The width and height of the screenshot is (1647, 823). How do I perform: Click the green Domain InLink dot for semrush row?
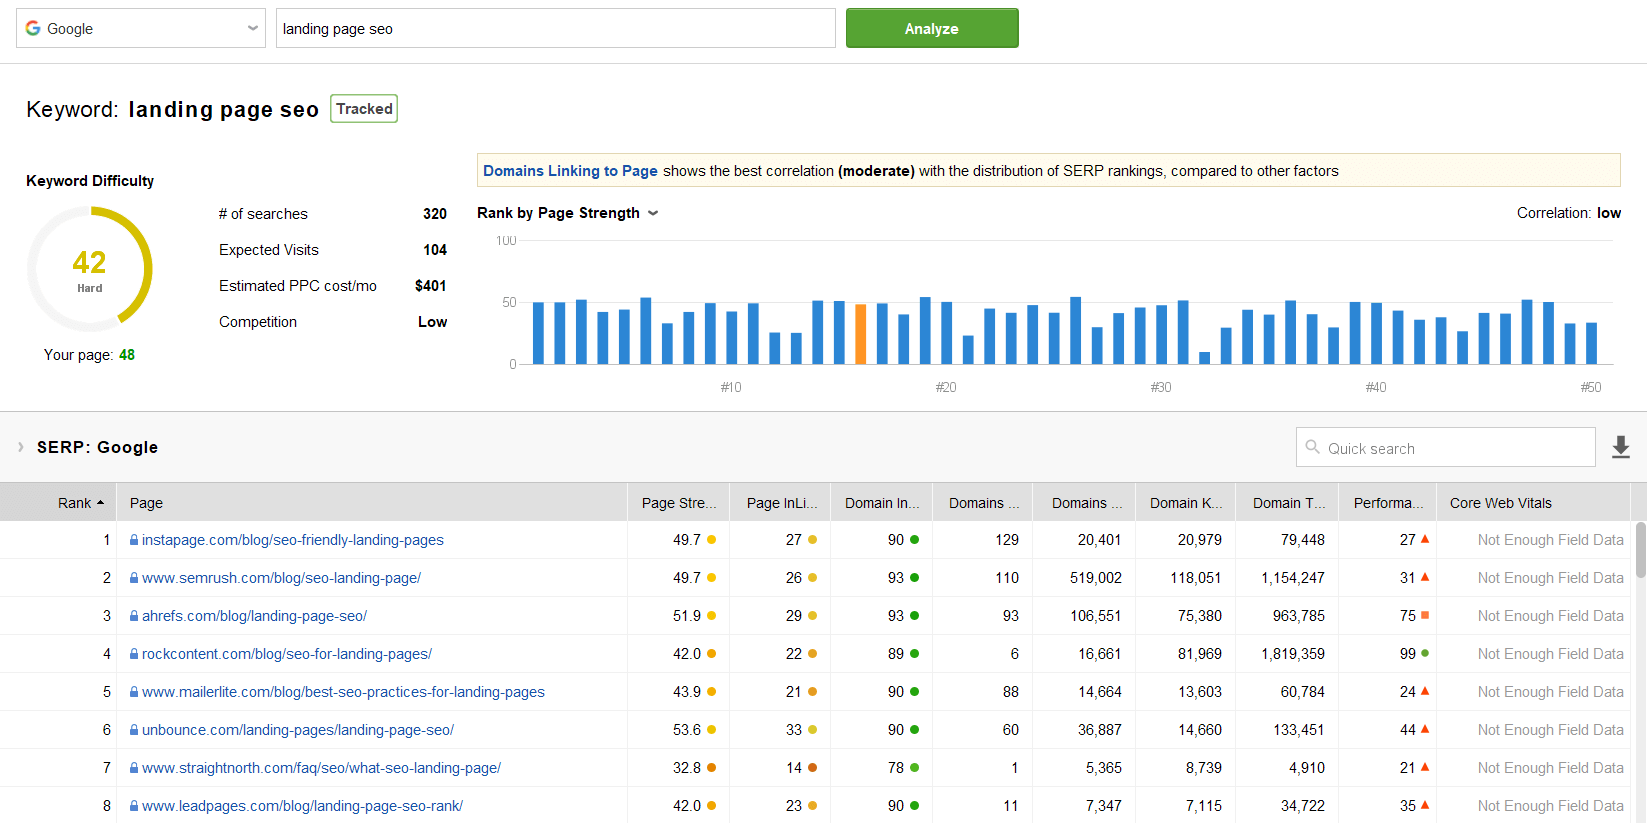(x=914, y=578)
